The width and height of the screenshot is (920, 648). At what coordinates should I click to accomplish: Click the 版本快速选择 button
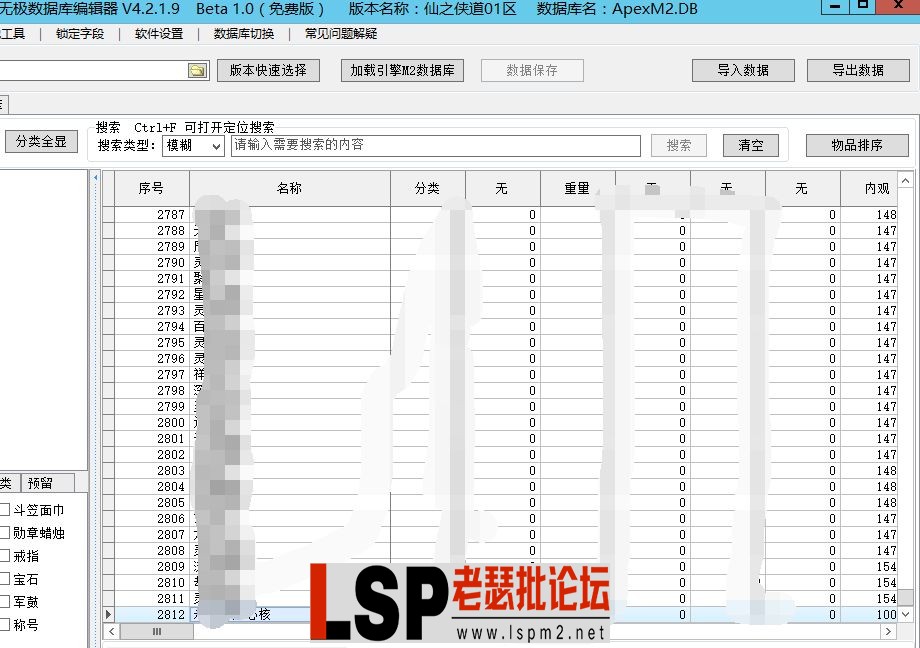[268, 70]
